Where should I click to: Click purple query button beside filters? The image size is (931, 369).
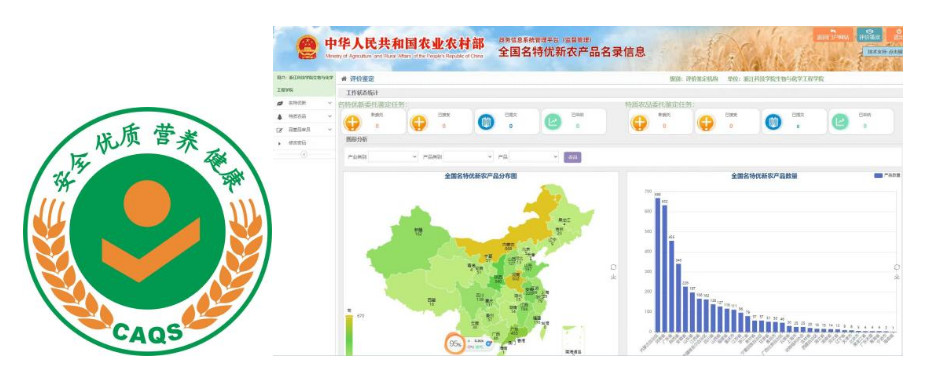coord(572,157)
